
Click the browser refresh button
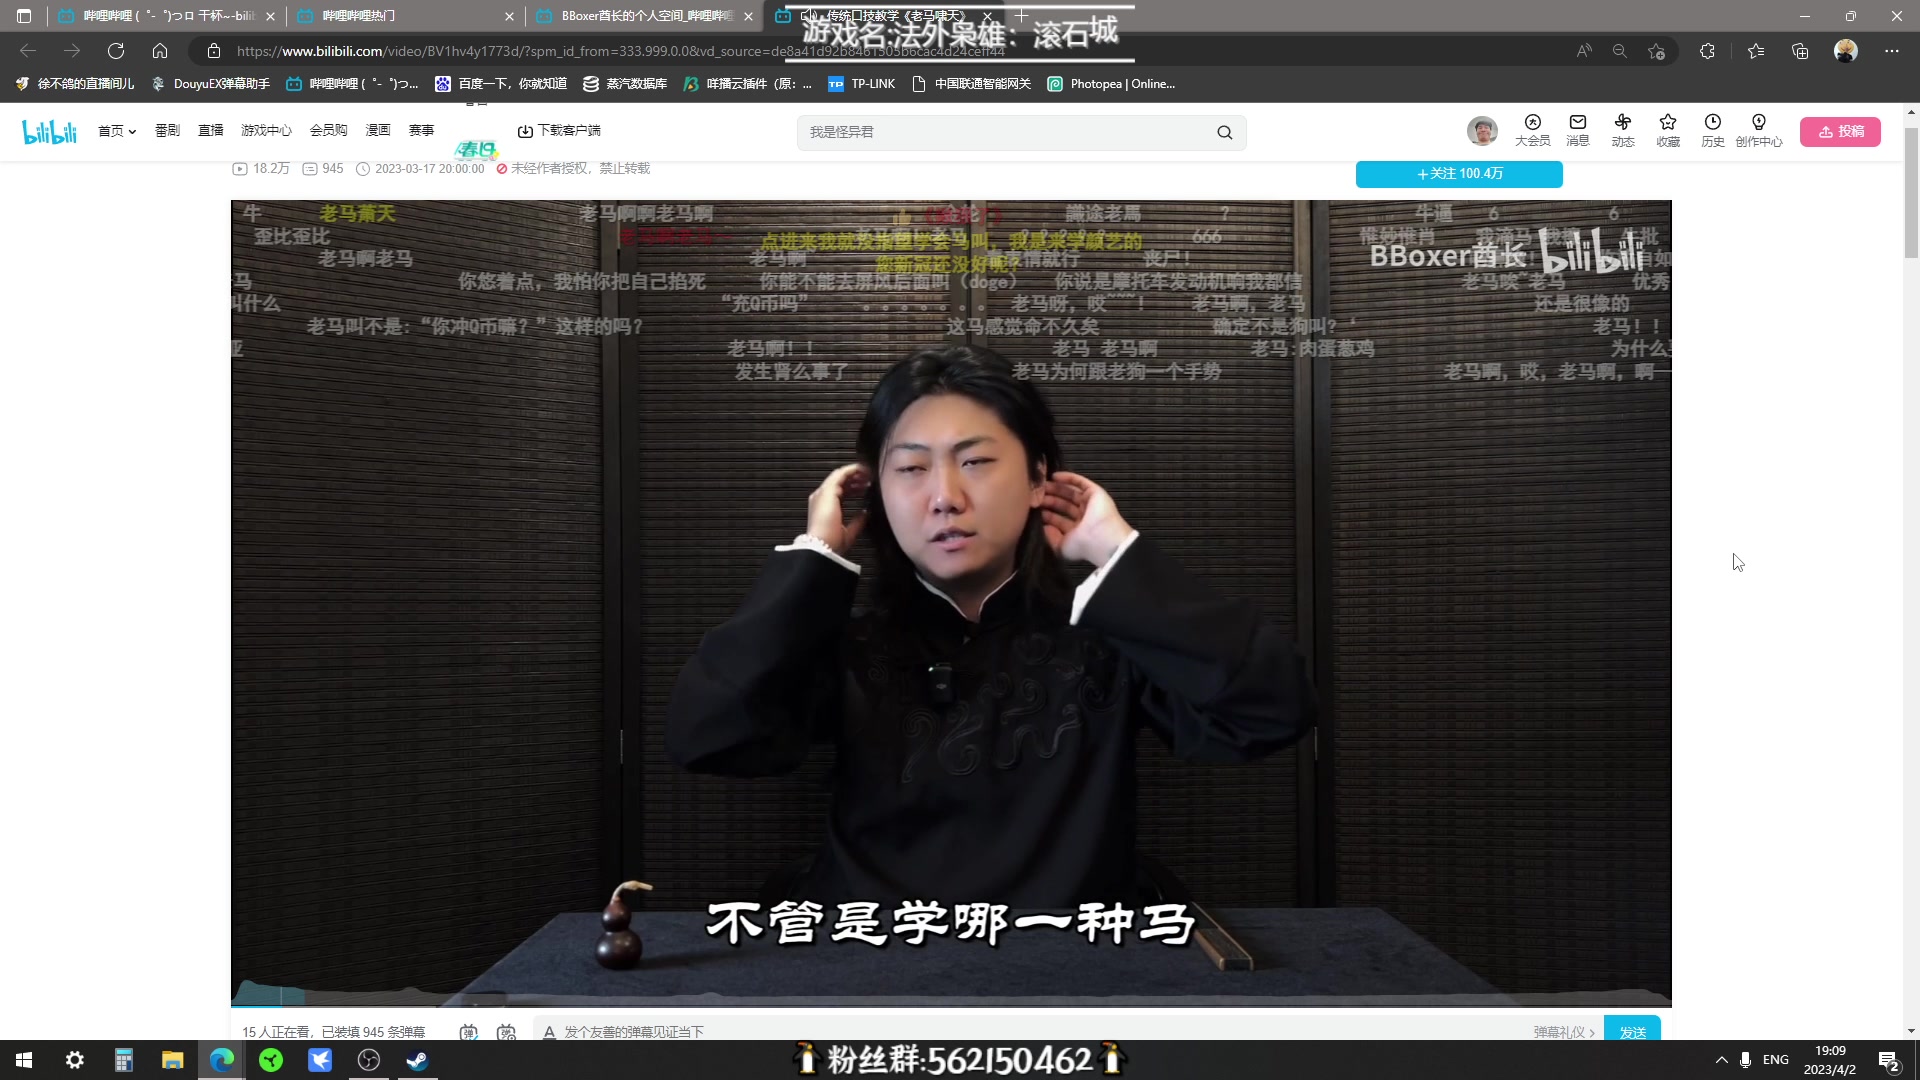116,51
